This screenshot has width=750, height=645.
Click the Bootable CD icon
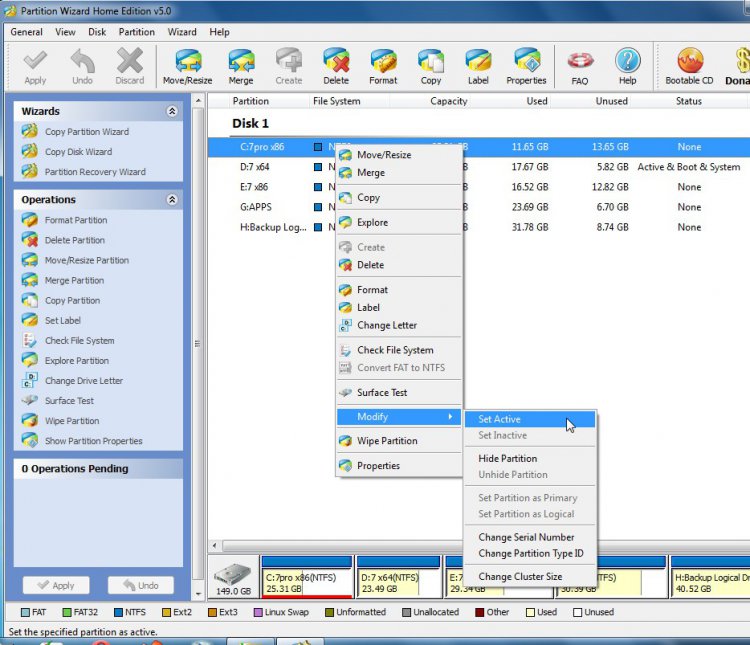[689, 67]
